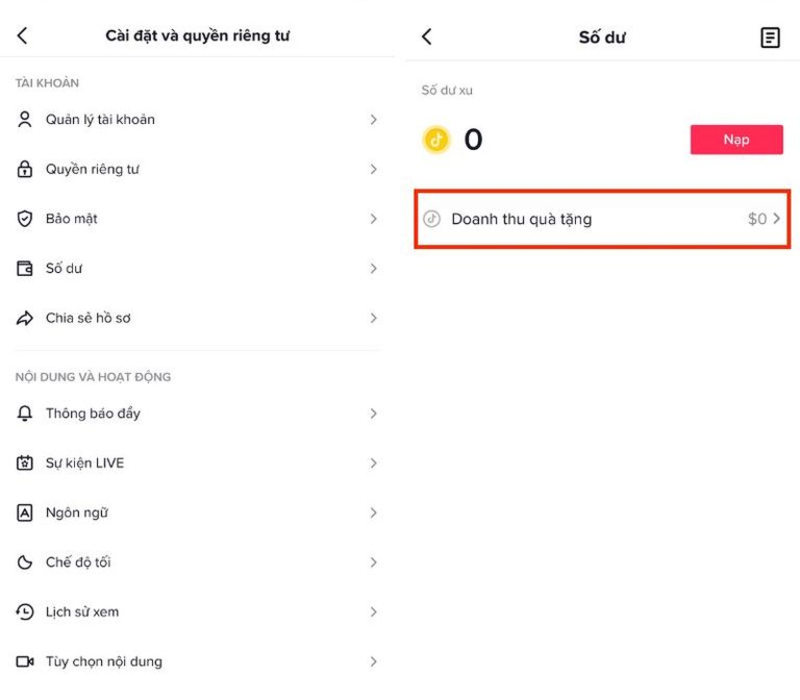Expand Ngôn ngữ using its right chevron
Screen dimensions: 800x700
(x=373, y=513)
